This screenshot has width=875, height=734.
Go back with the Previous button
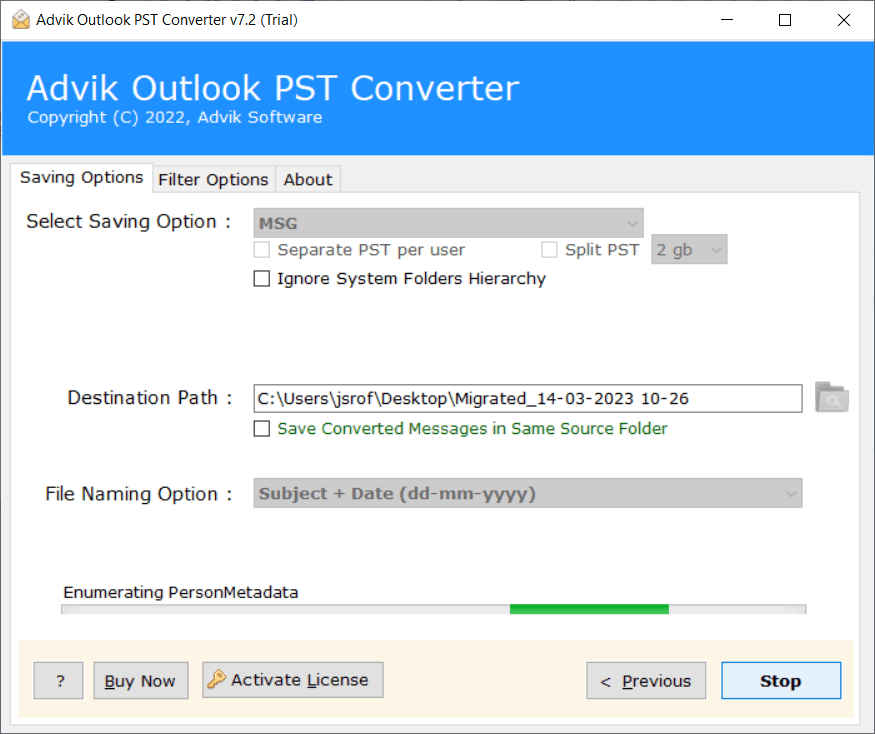[646, 680]
